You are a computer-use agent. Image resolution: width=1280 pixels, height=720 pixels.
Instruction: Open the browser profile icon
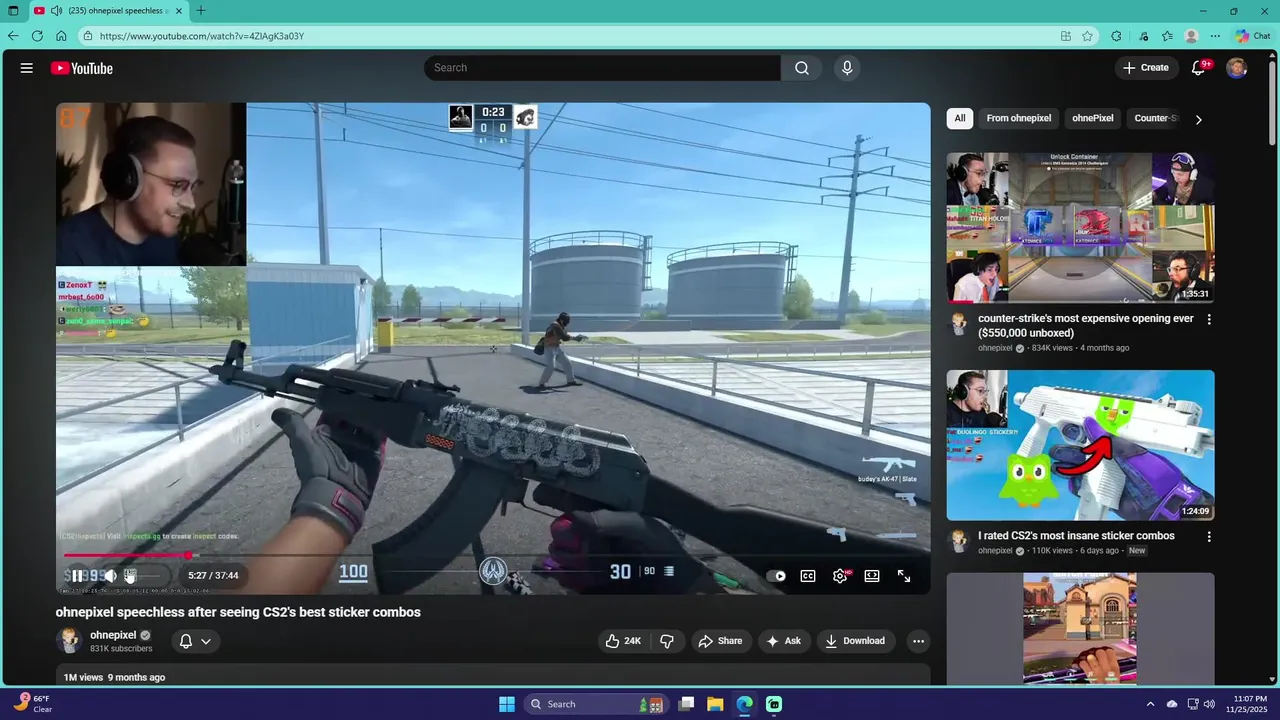point(1191,36)
